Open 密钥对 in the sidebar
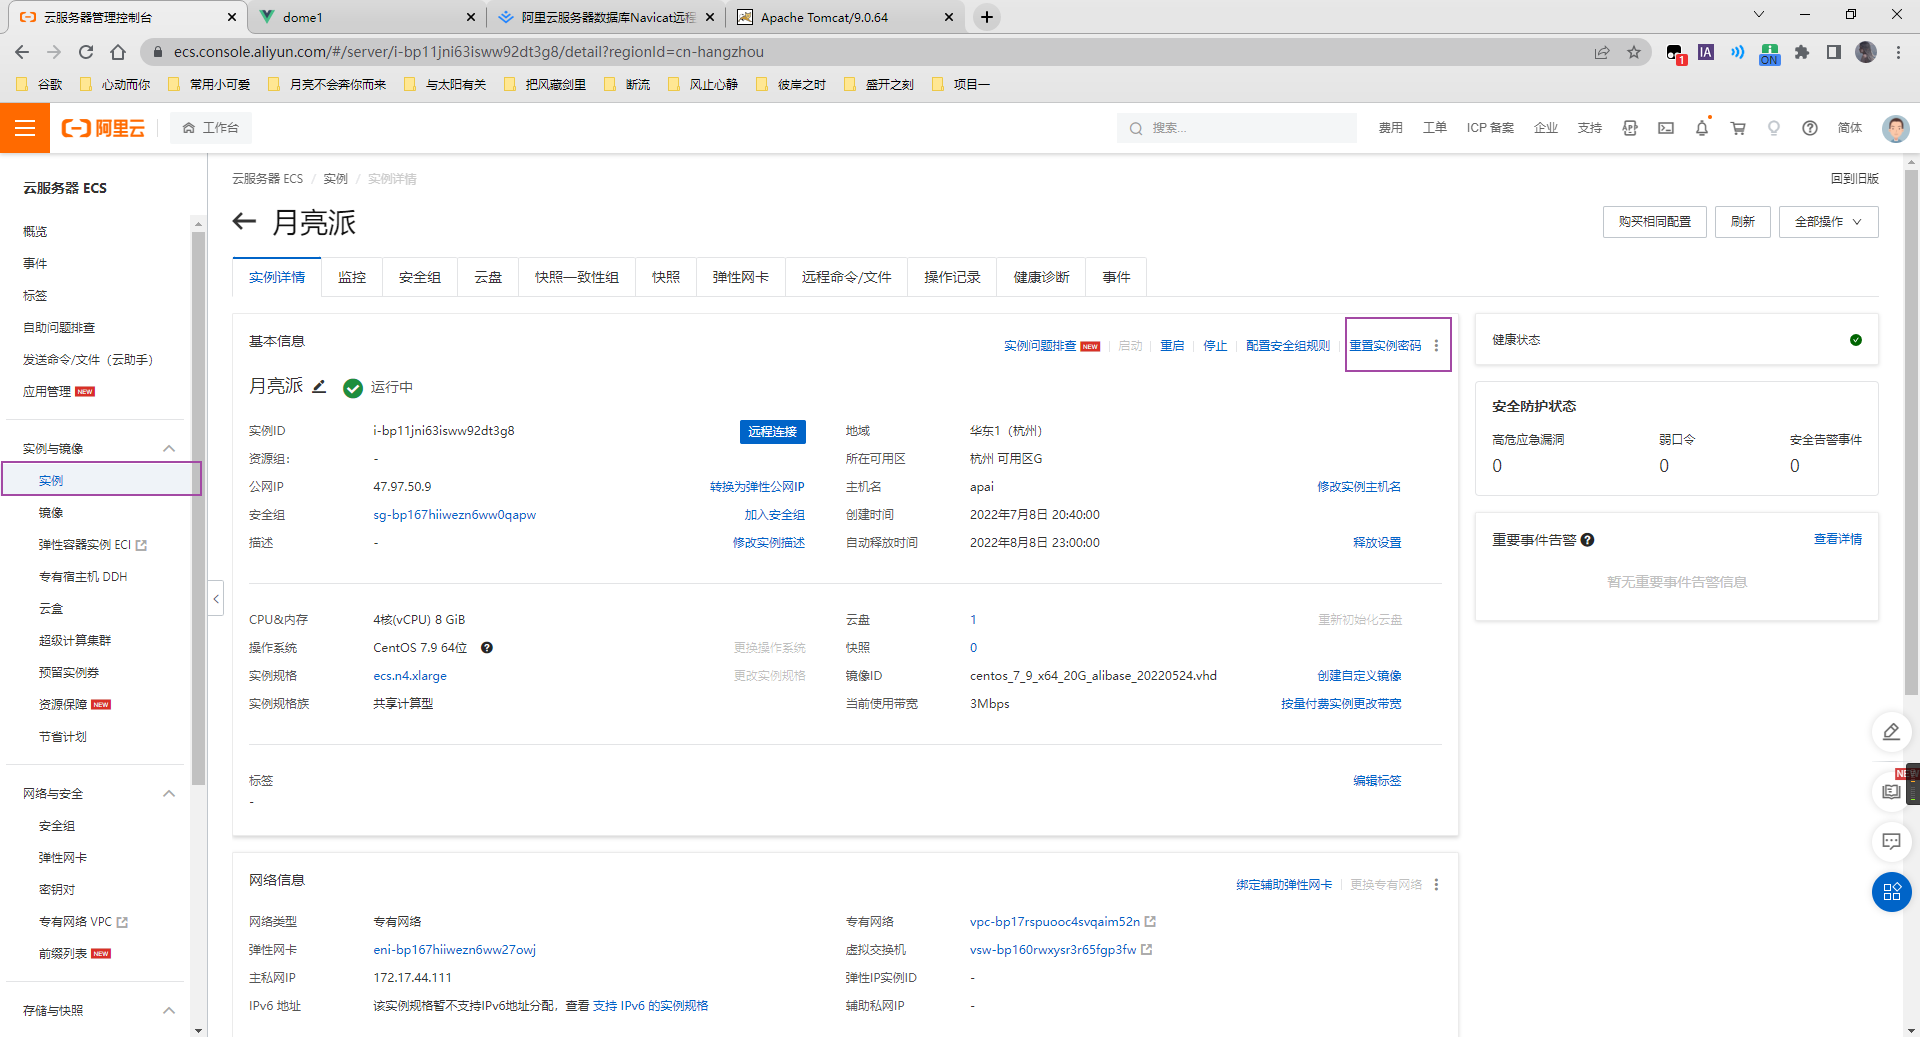 [57, 889]
